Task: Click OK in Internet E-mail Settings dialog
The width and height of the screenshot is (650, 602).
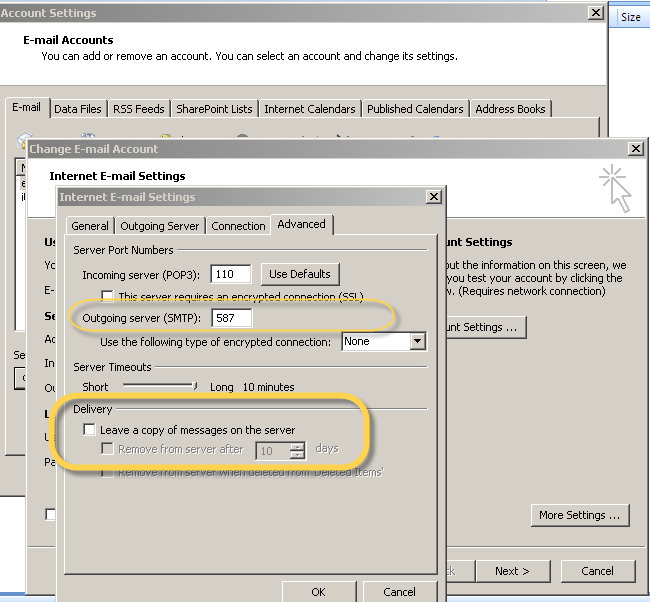Action: click(x=318, y=592)
